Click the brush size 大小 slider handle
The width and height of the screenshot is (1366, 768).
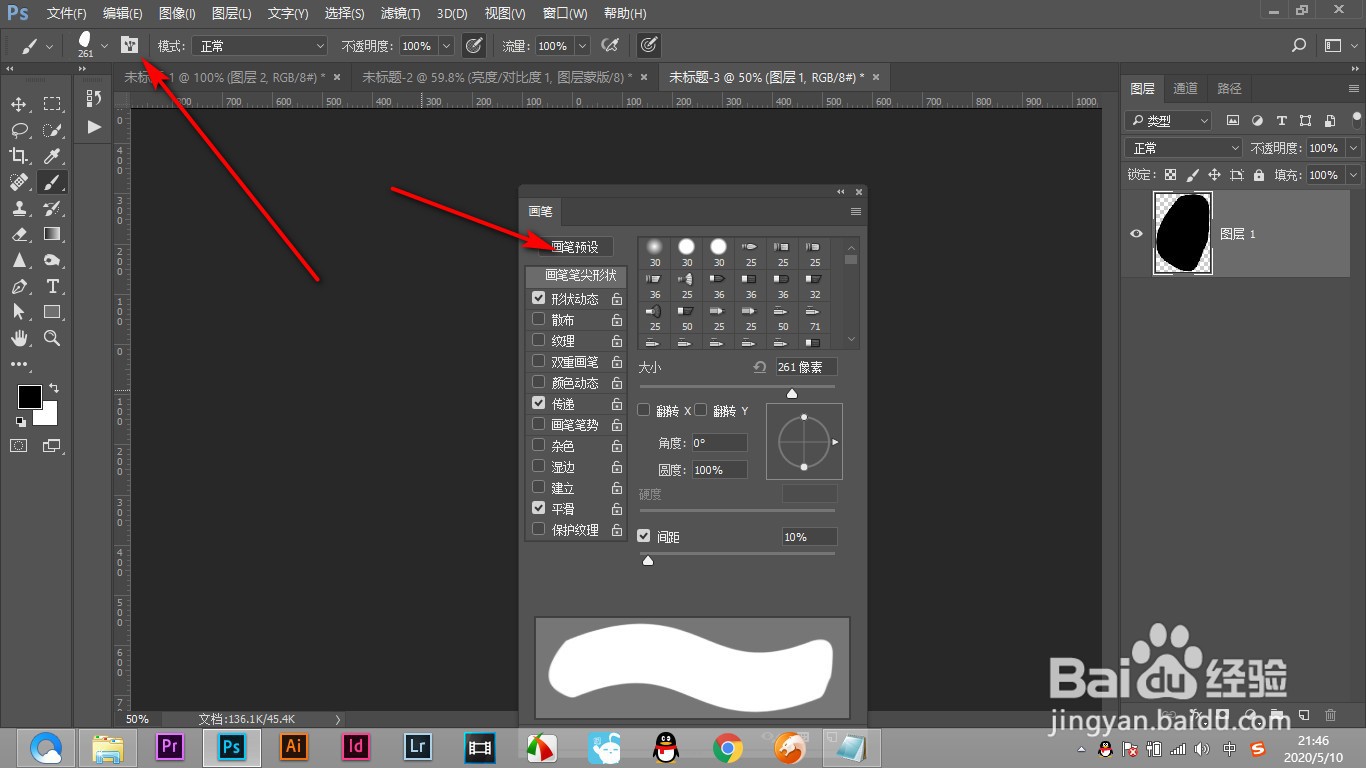click(x=792, y=393)
